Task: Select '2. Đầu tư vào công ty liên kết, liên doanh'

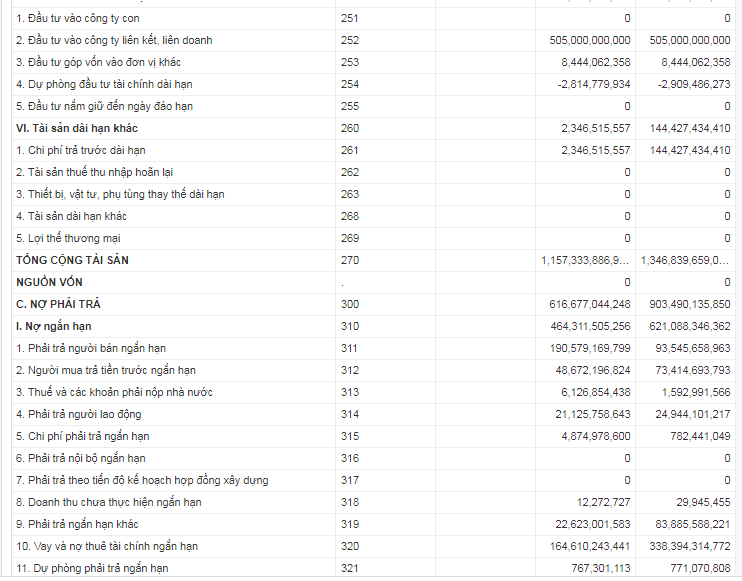Action: click(x=114, y=40)
